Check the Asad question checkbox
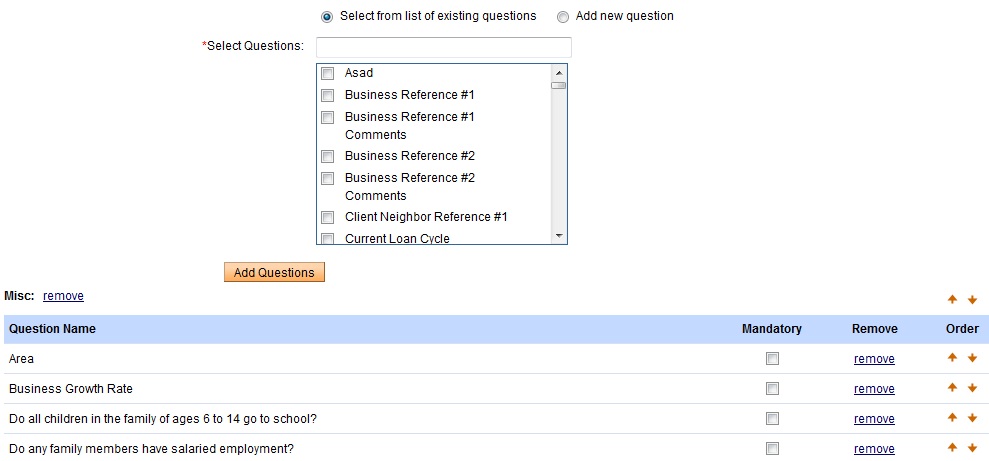This screenshot has height=461, width=989. (327, 73)
